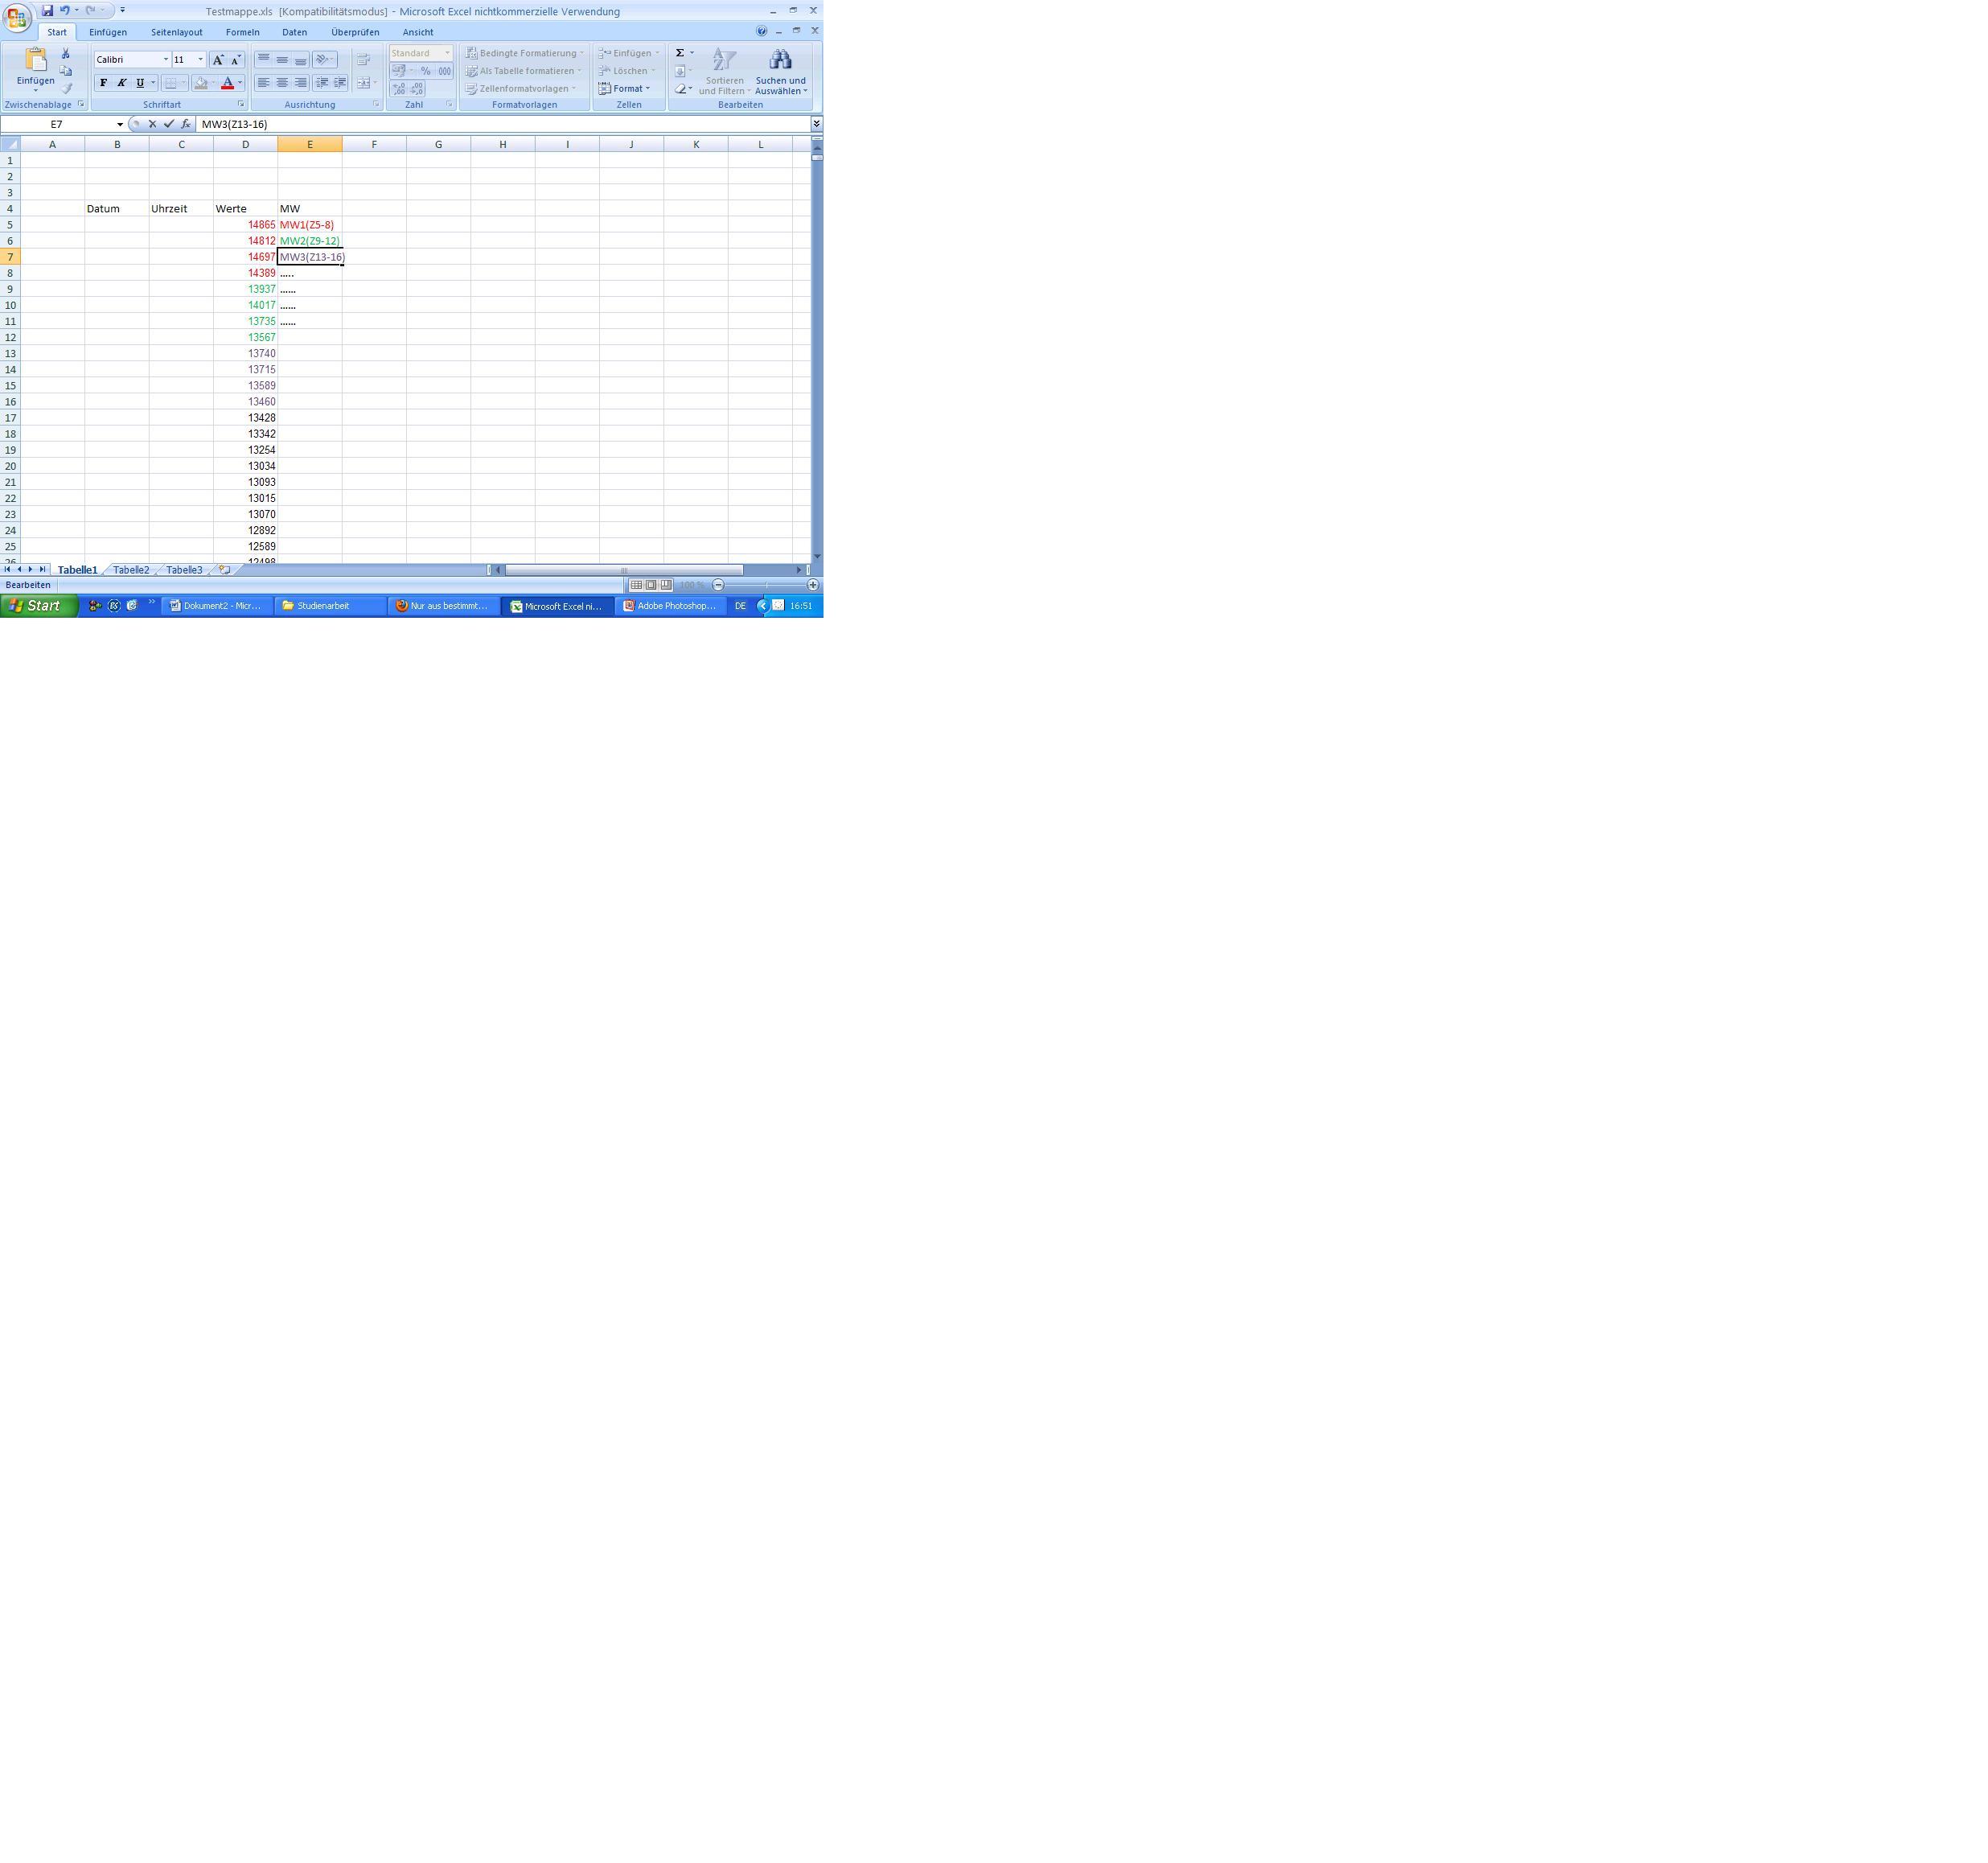This screenshot has height=1863, width=1988.
Task: Click the Einfügen paste button
Action: pos(35,62)
